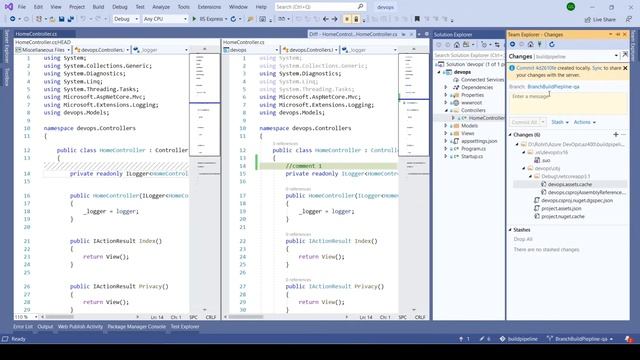Viewport: 640px width, 360px height.
Task: Click Team Explorer Back button icon
Action: (x=513, y=44)
